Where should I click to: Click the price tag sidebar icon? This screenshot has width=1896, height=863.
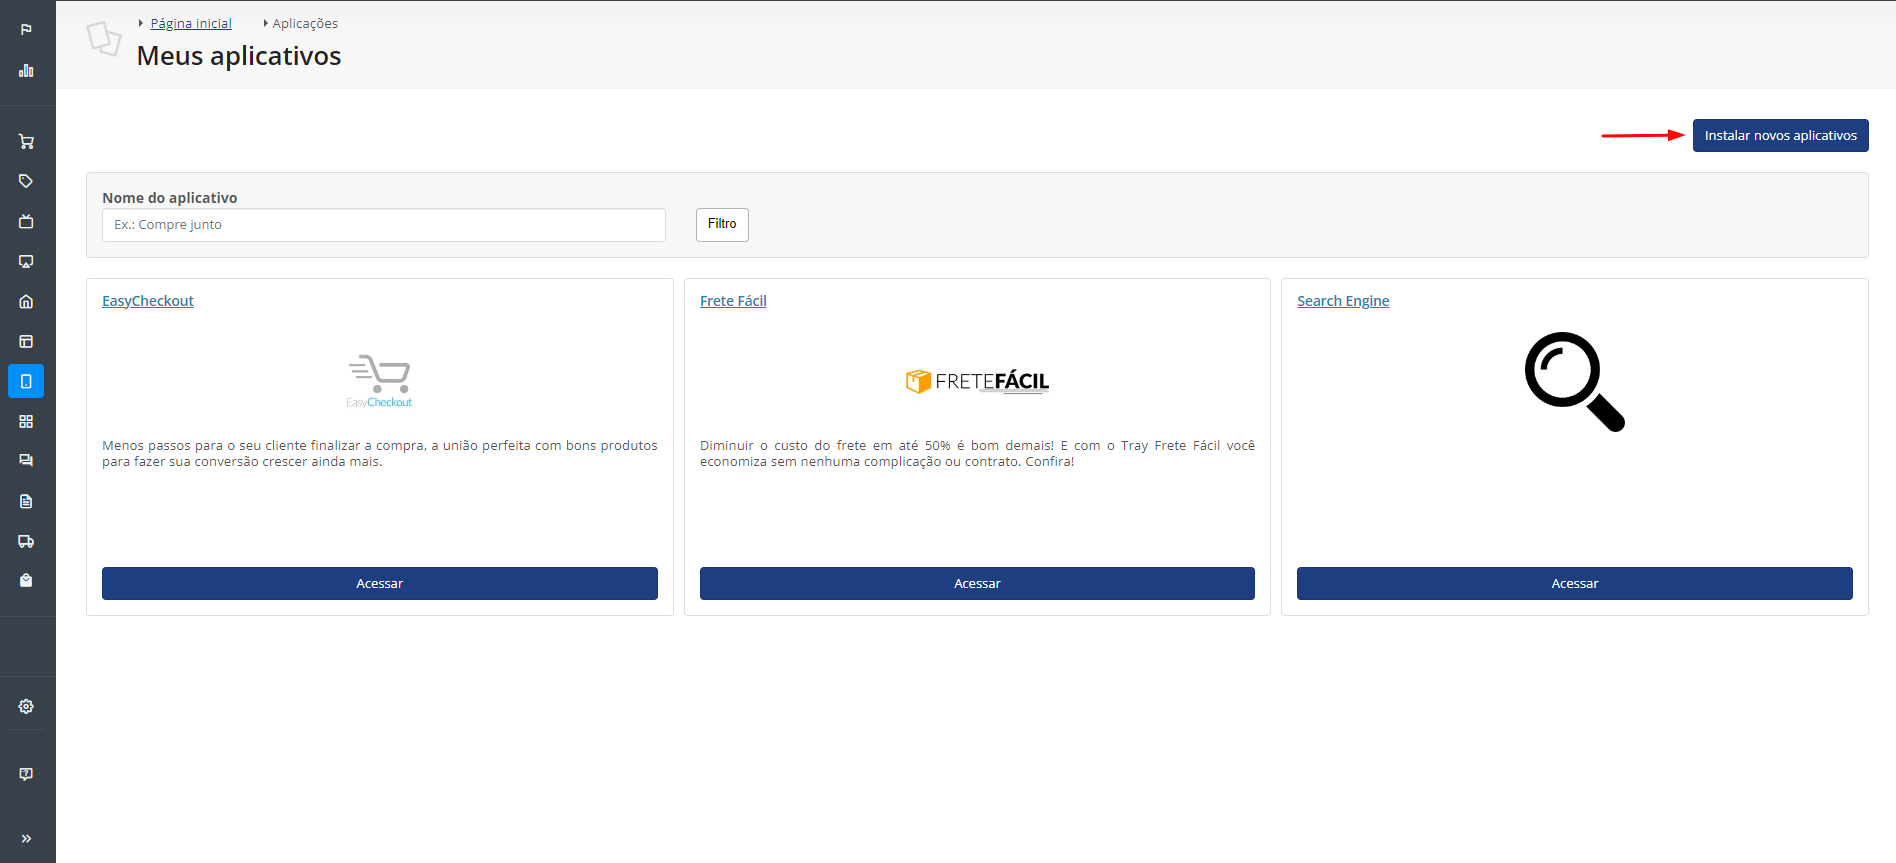tap(26, 181)
